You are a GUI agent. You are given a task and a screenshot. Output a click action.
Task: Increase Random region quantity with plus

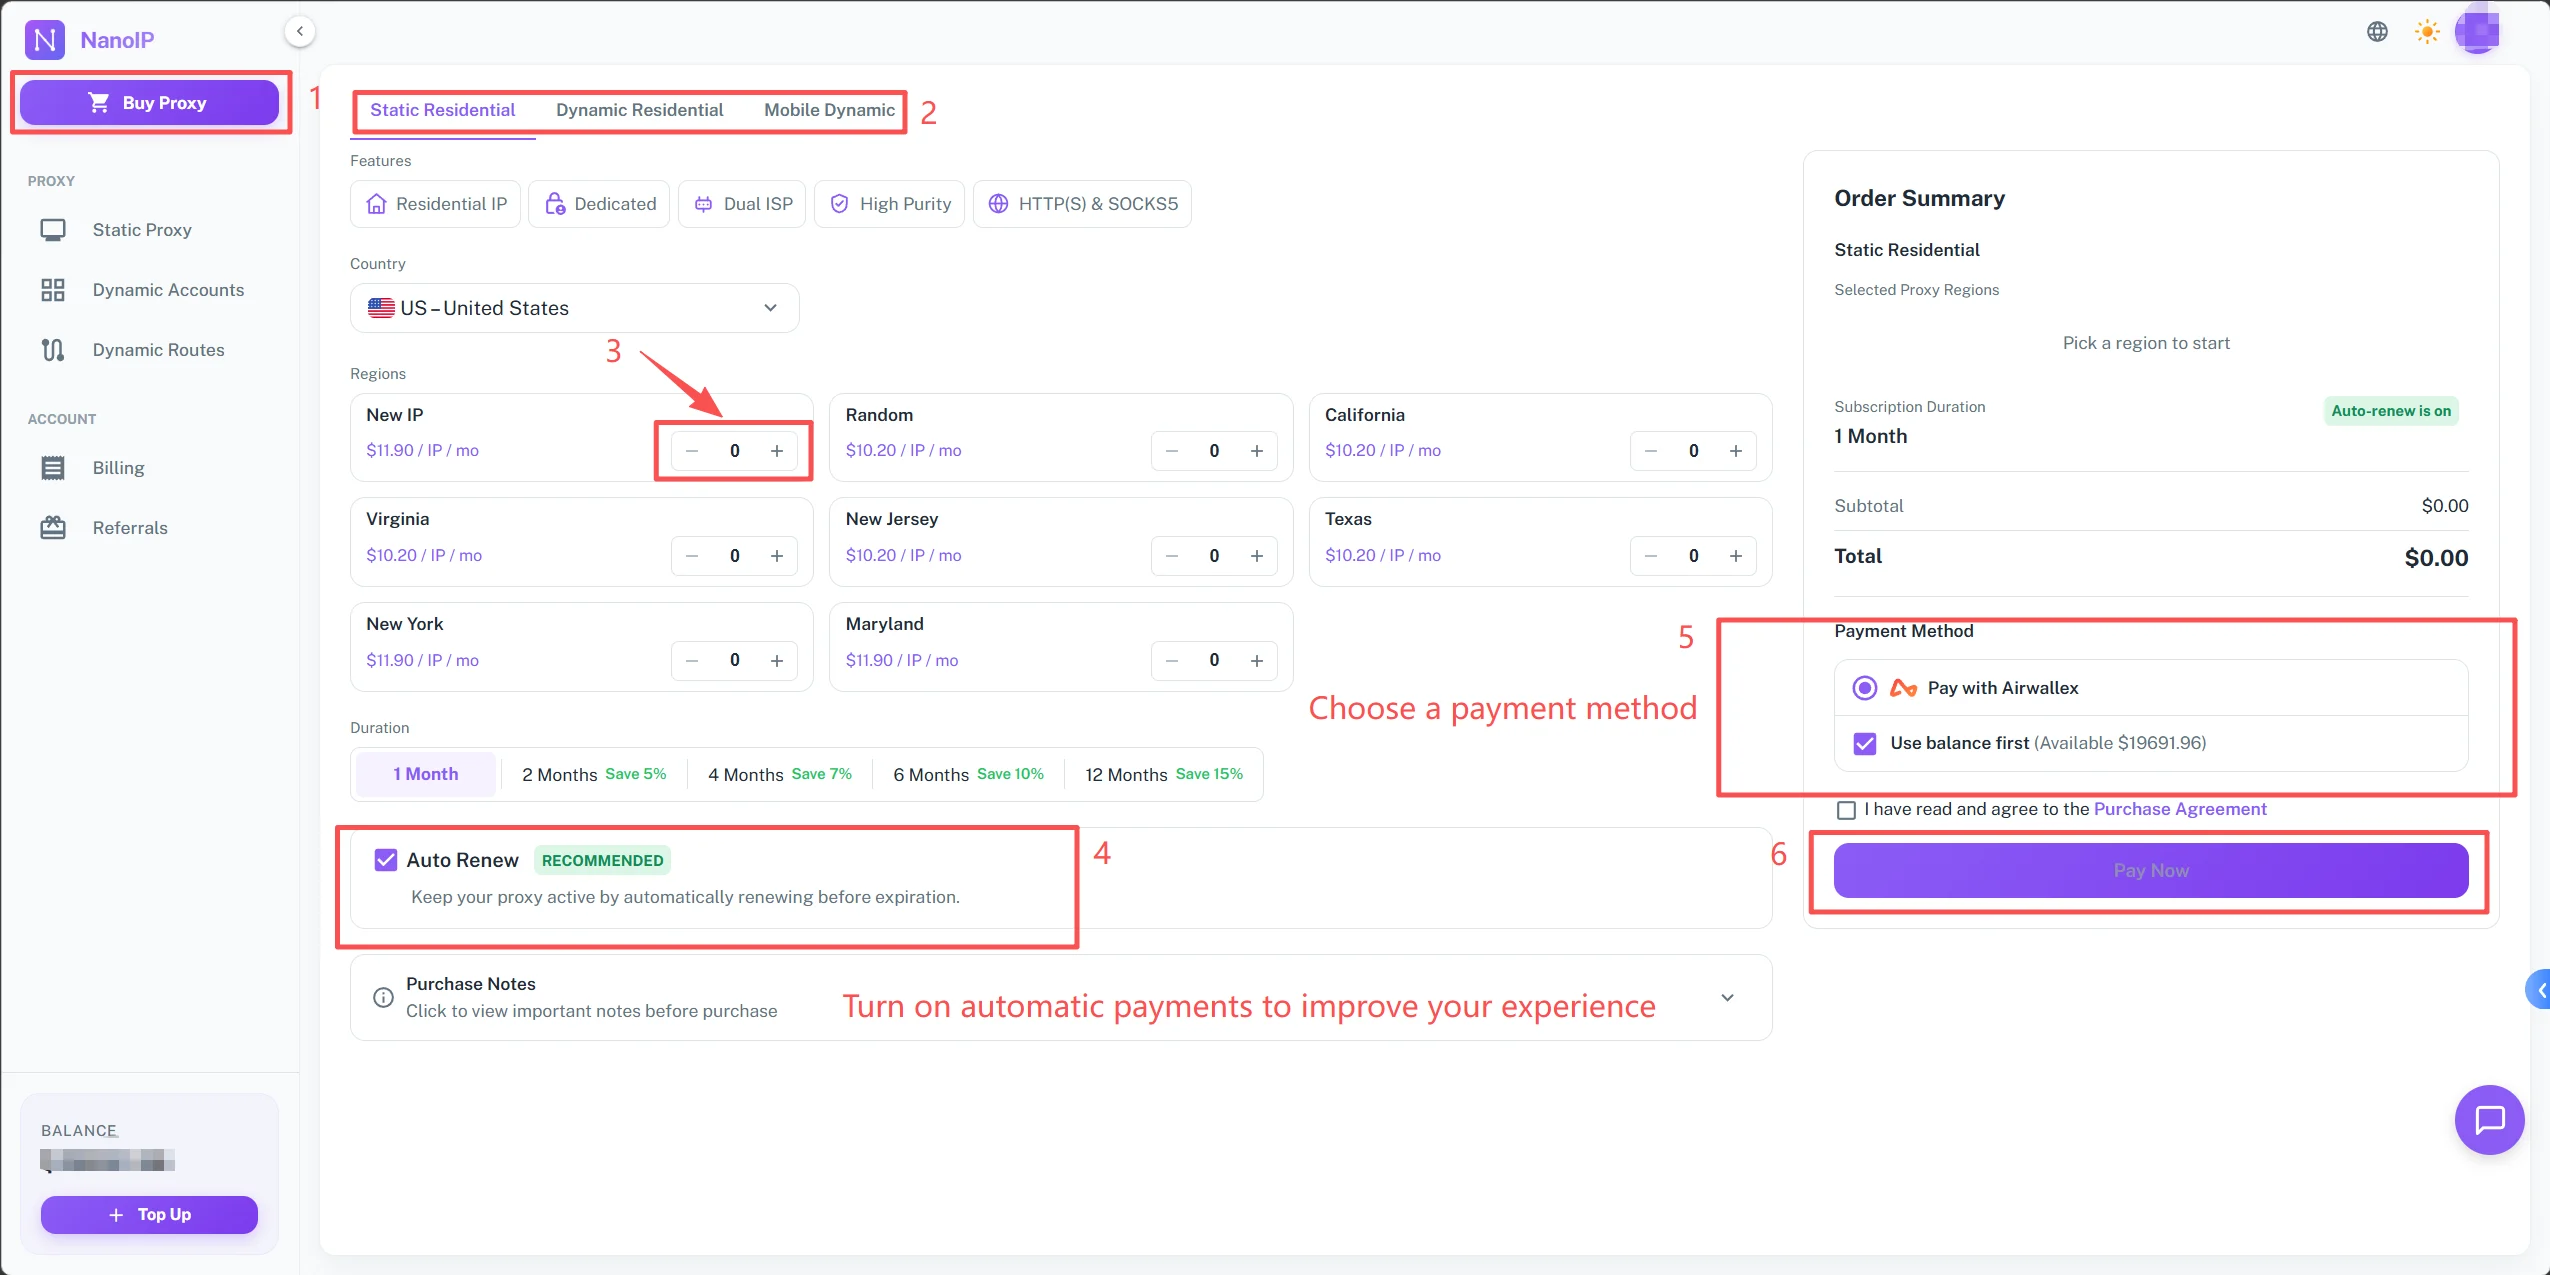(1257, 451)
